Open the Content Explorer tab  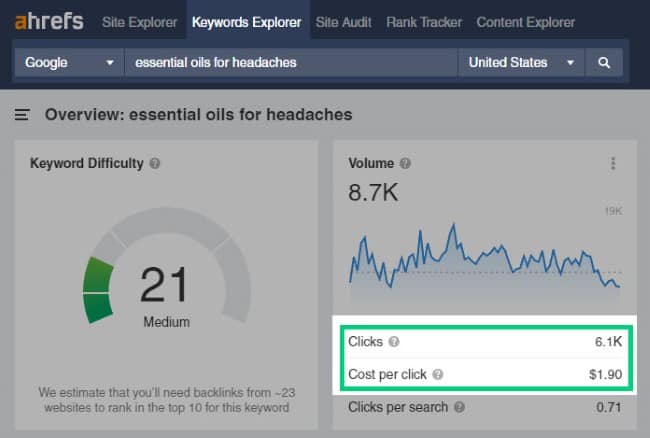525,22
